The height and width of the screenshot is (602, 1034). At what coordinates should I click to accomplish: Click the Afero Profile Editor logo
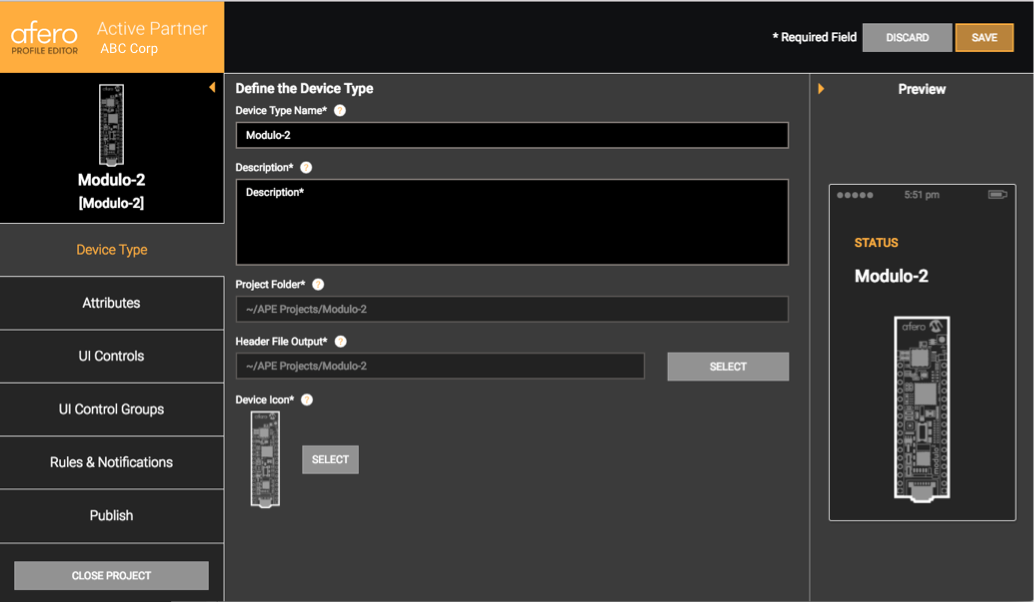pos(44,38)
